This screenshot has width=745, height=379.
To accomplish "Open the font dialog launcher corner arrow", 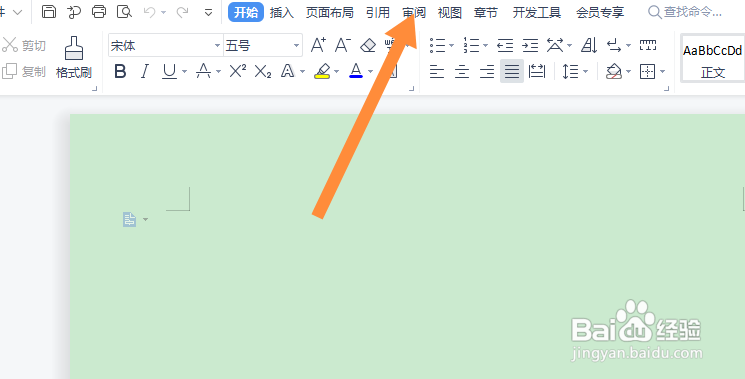I will click(x=411, y=89).
